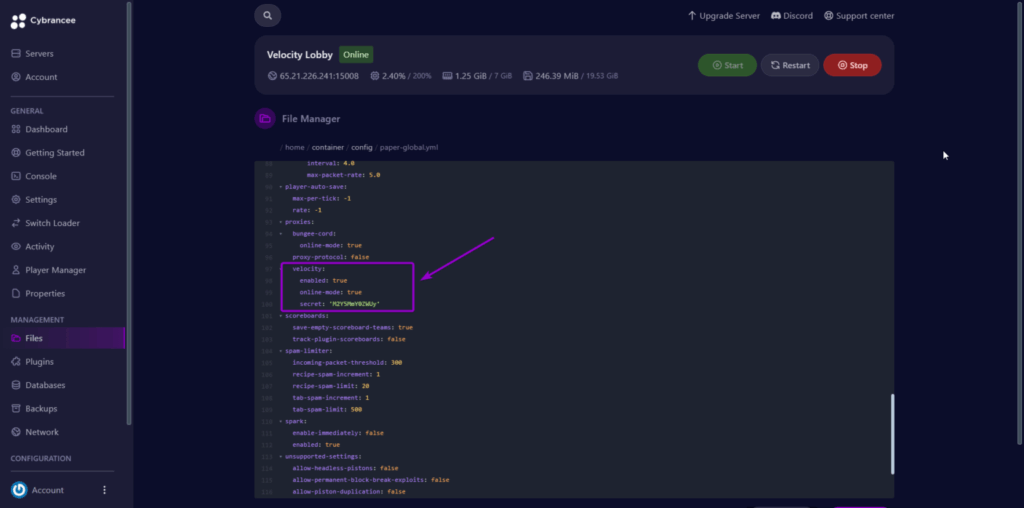1024x508 pixels.
Task: Collapse the spam-limiter section
Action: 281,351
